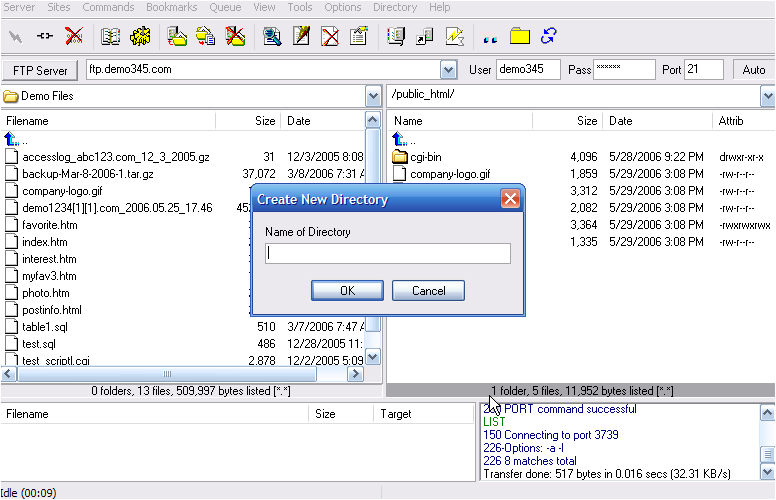Viewport: 776px width, 500px height.
Task: Click the view file magnifier icon
Action: (x=272, y=37)
